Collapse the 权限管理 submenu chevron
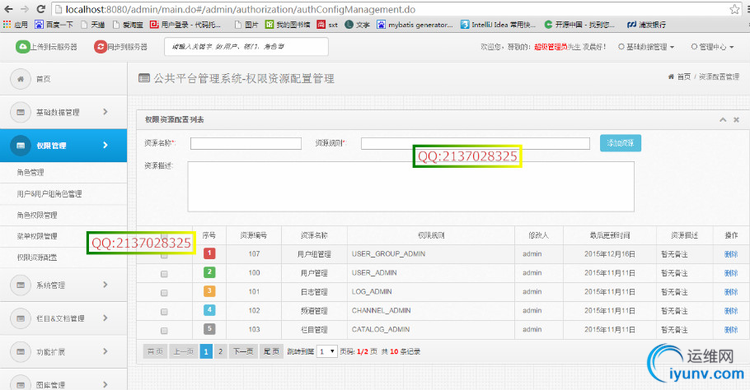750x390 pixels. click(105, 145)
